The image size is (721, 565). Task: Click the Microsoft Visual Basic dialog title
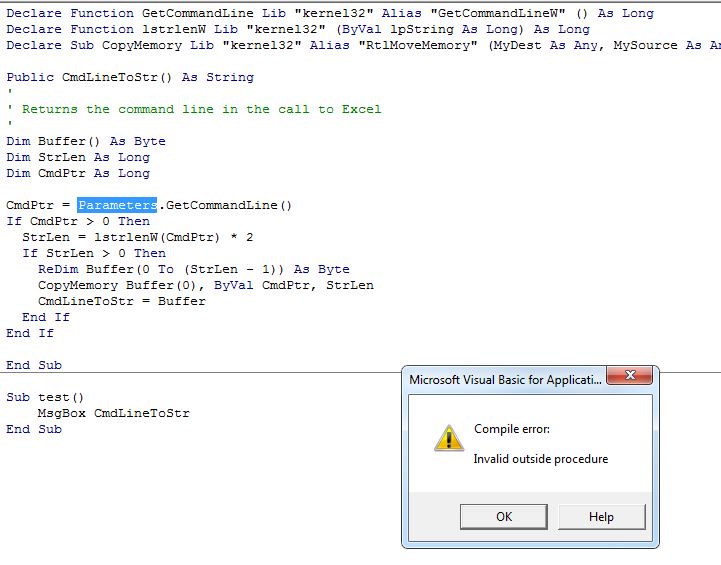click(x=505, y=380)
